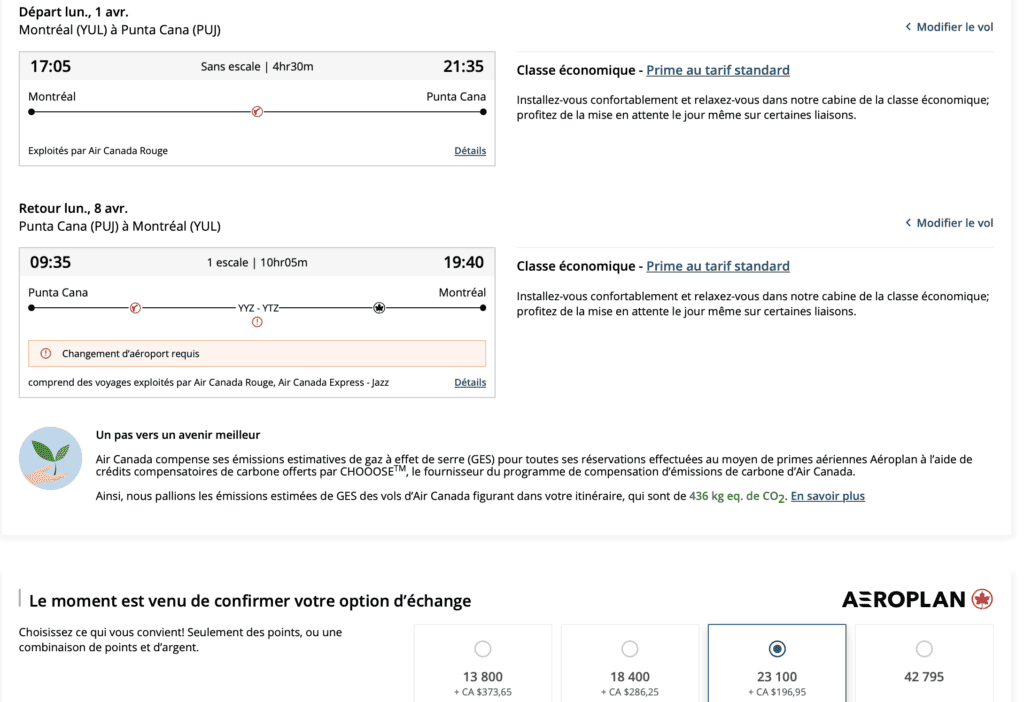Select the 23 100 points + CA $196,95 option
The height and width of the screenshot is (702, 1024).
click(777, 649)
